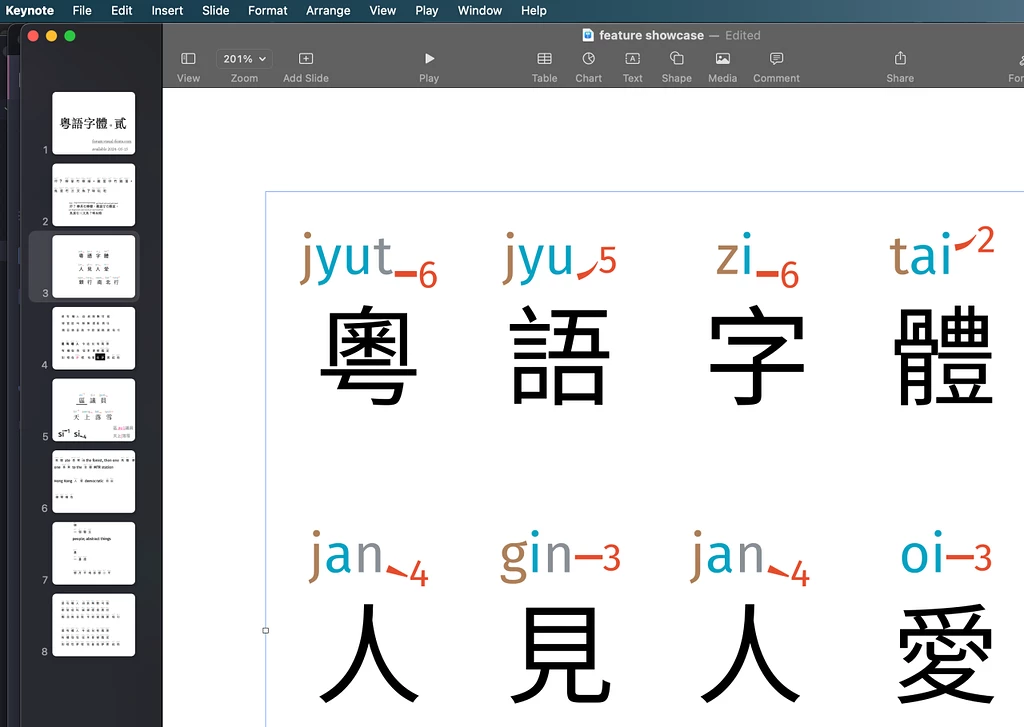The height and width of the screenshot is (727, 1024).
Task: Open the Keynote application menu
Action: point(29,10)
